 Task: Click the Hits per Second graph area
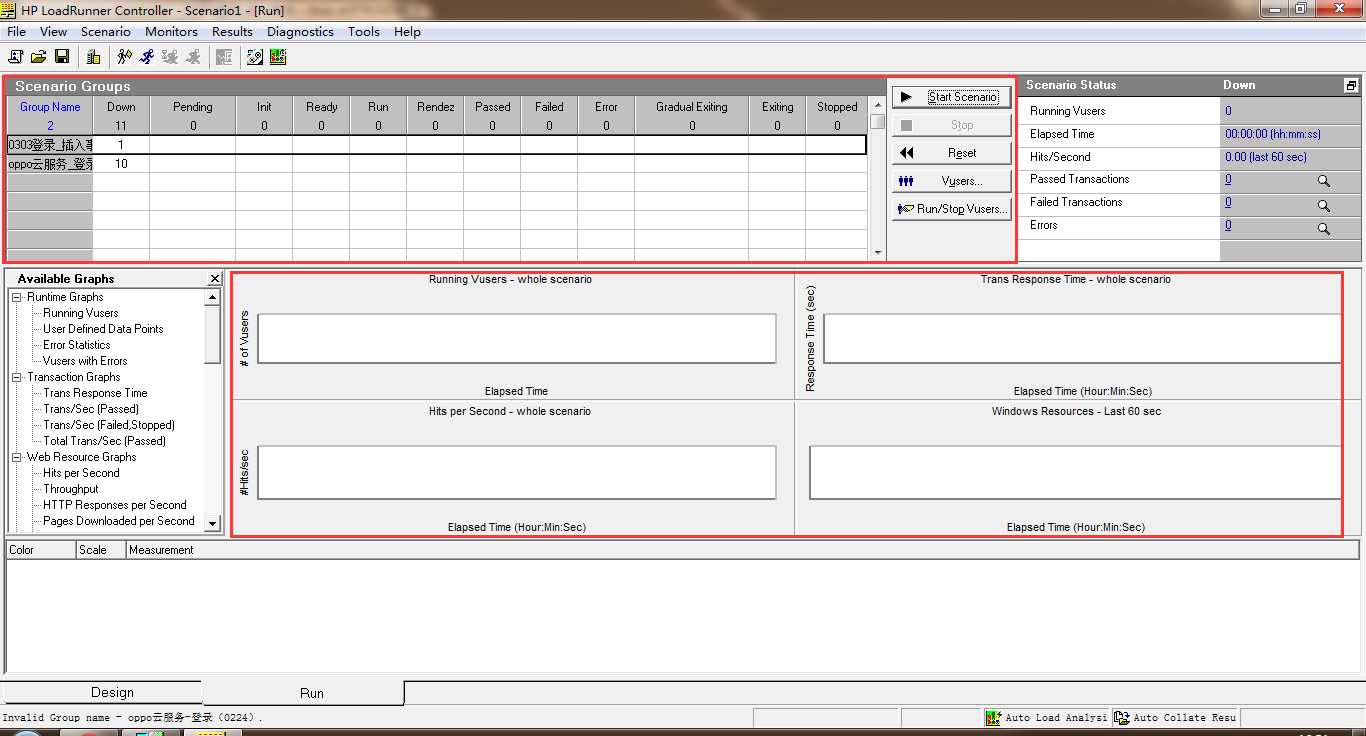point(516,472)
